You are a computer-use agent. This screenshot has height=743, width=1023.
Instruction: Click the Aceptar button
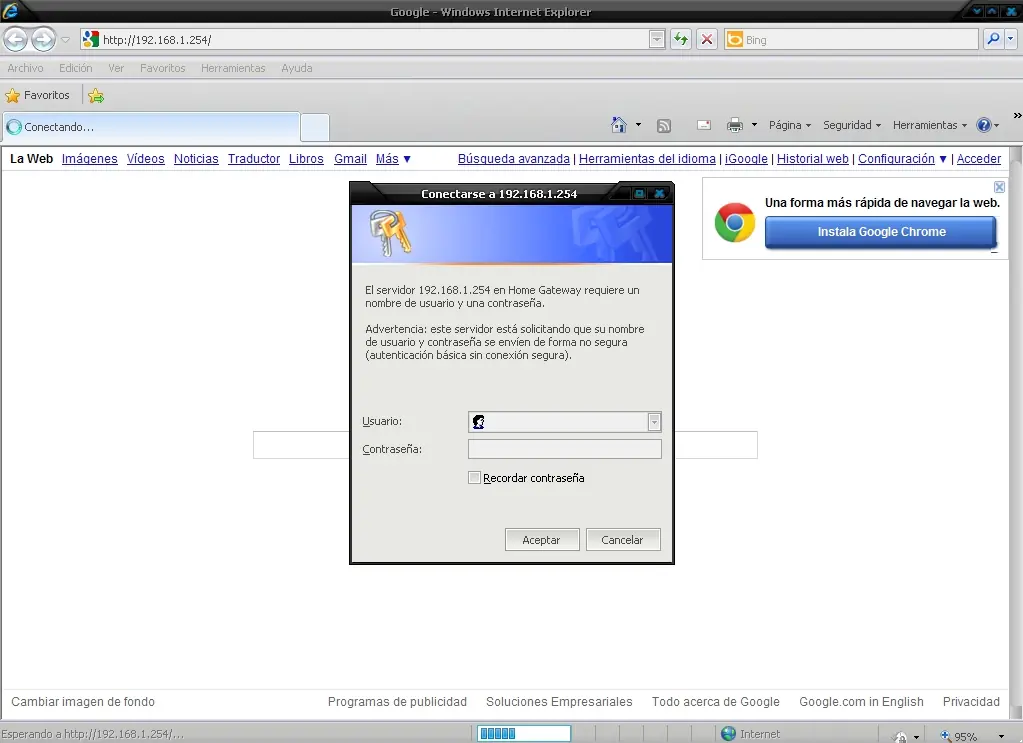[542, 539]
